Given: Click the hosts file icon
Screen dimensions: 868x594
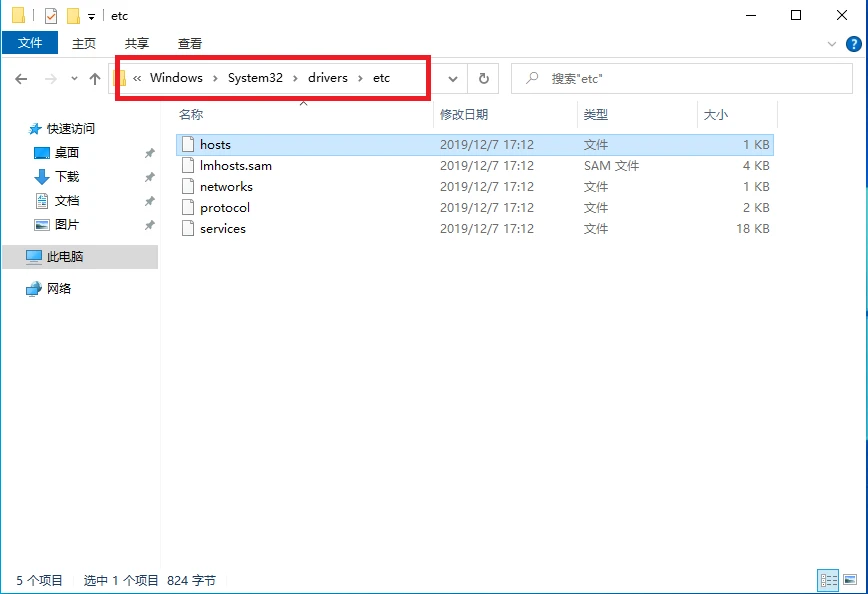Looking at the screenshot, I should [188, 144].
